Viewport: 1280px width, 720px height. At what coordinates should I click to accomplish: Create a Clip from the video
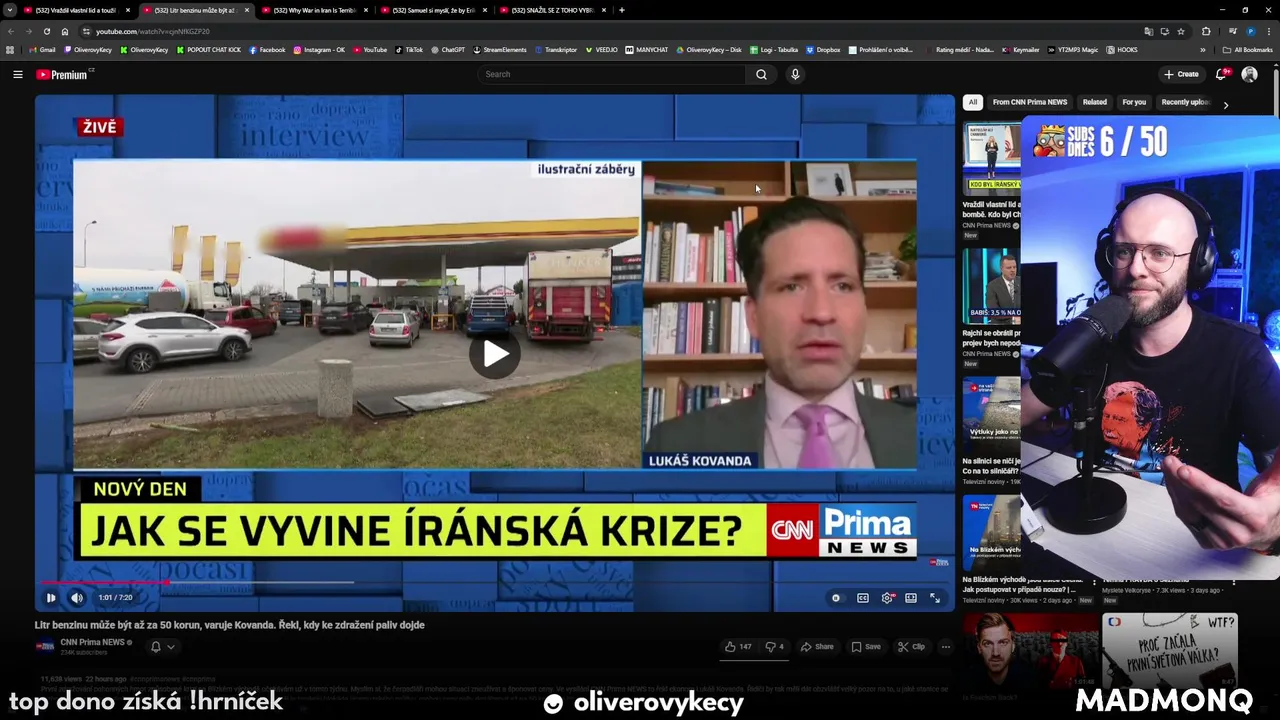coord(911,647)
